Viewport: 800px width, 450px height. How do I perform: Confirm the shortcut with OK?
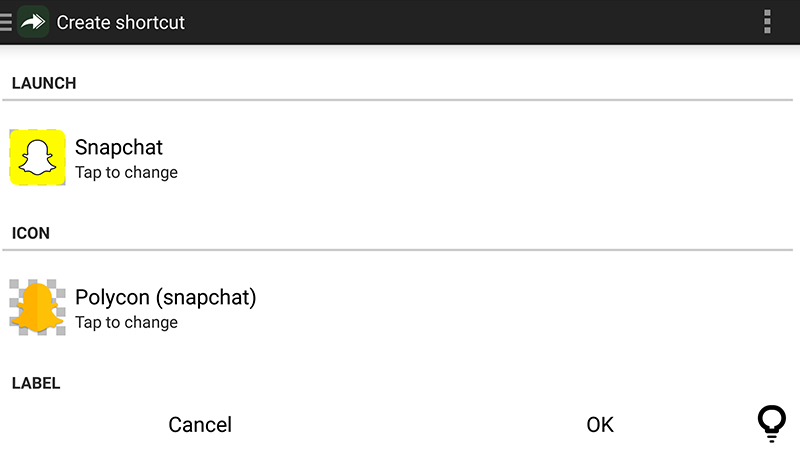[600, 424]
